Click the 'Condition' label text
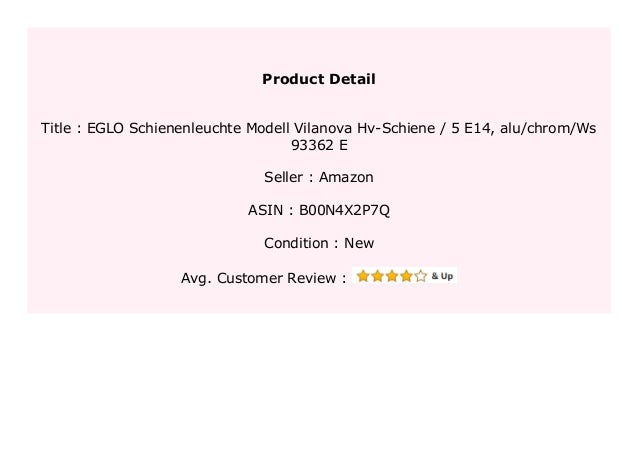 pyautogui.click(x=296, y=243)
